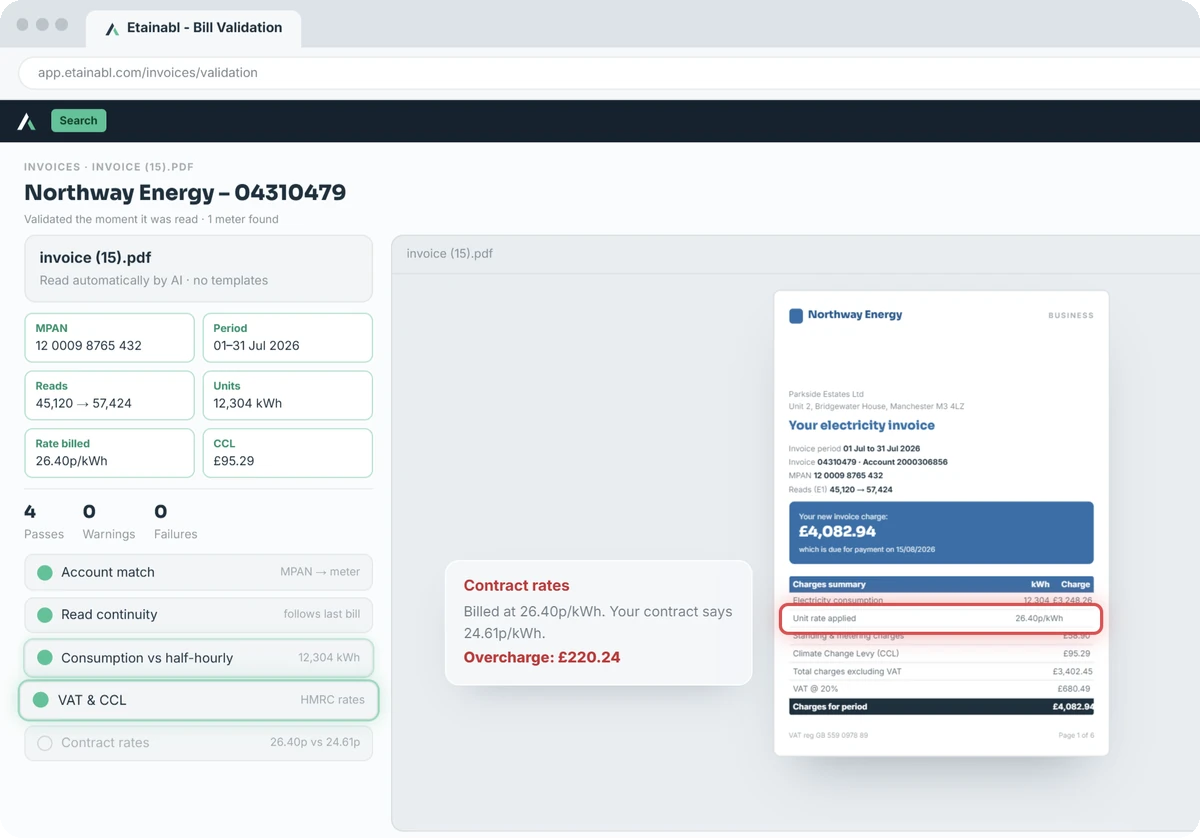Select the Units card
Screen dimensions: 1200x838
[288, 395]
